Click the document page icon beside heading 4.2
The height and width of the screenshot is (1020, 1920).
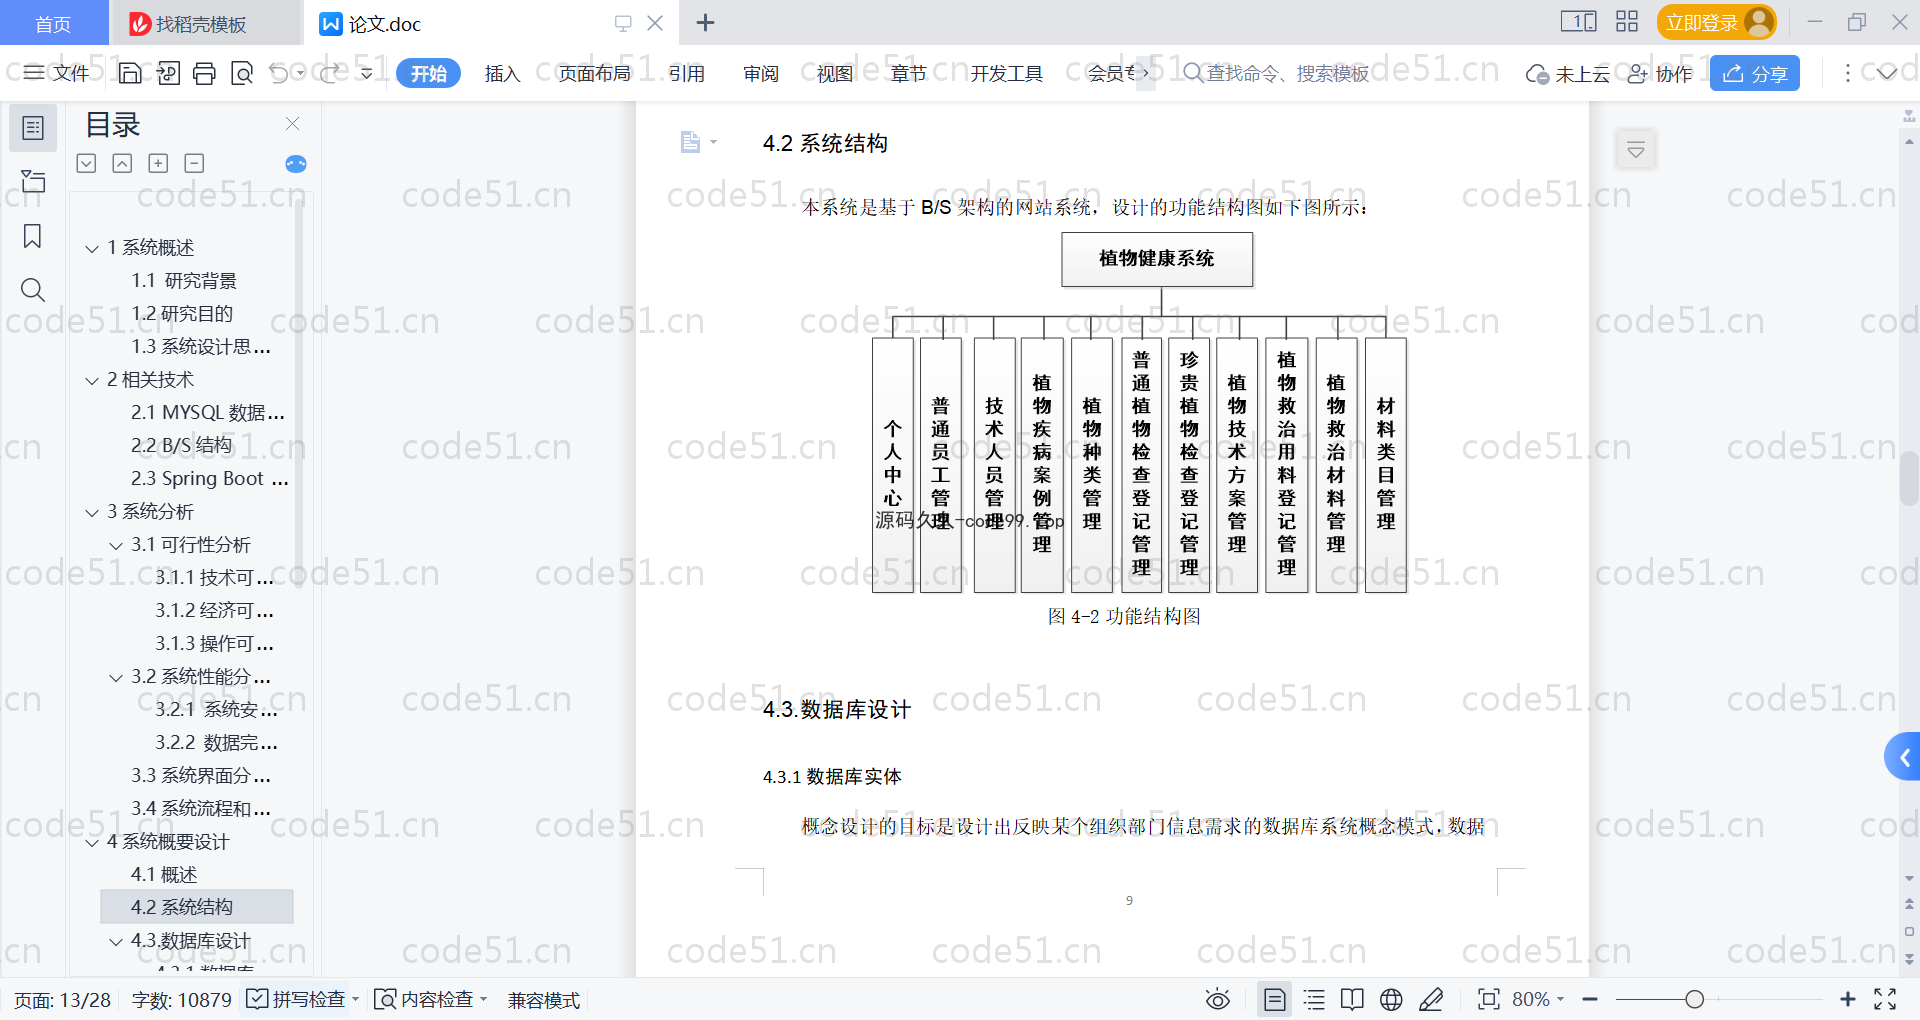coord(690,142)
